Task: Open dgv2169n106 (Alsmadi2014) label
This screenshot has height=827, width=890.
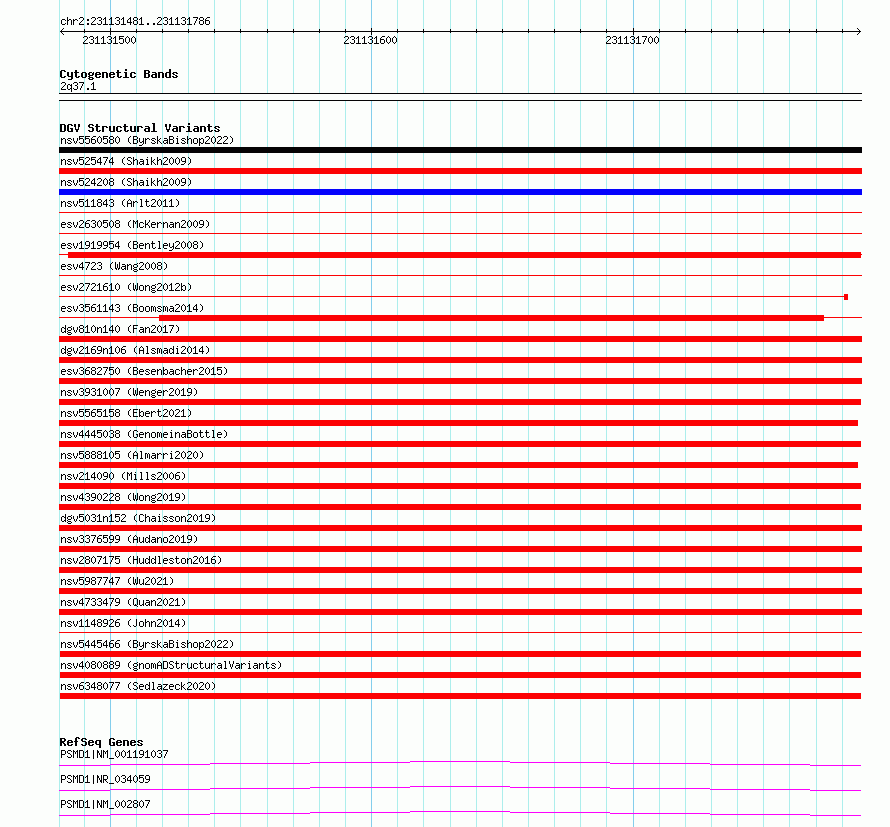Action: pyautogui.click(x=135, y=350)
